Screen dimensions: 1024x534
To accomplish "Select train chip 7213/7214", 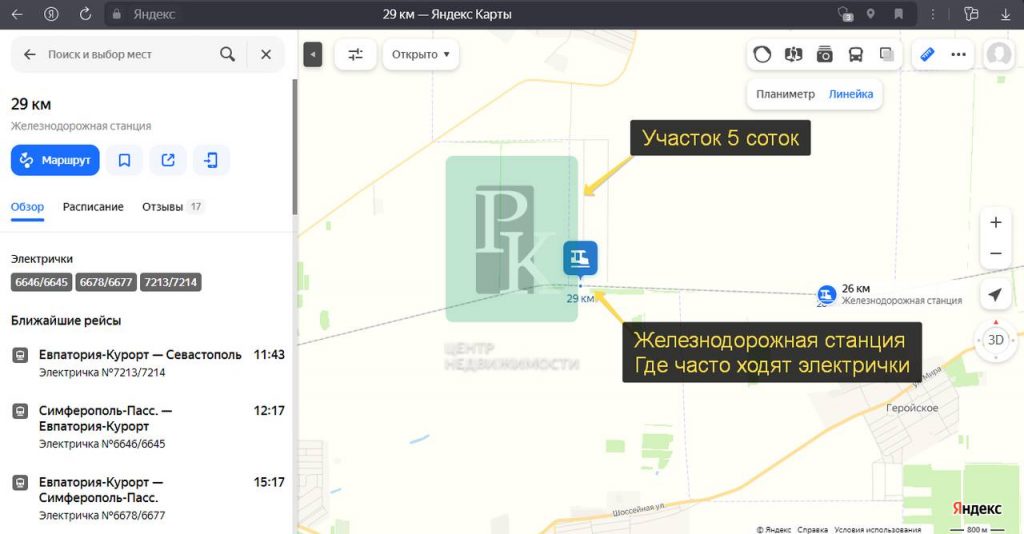I will click(x=170, y=282).
